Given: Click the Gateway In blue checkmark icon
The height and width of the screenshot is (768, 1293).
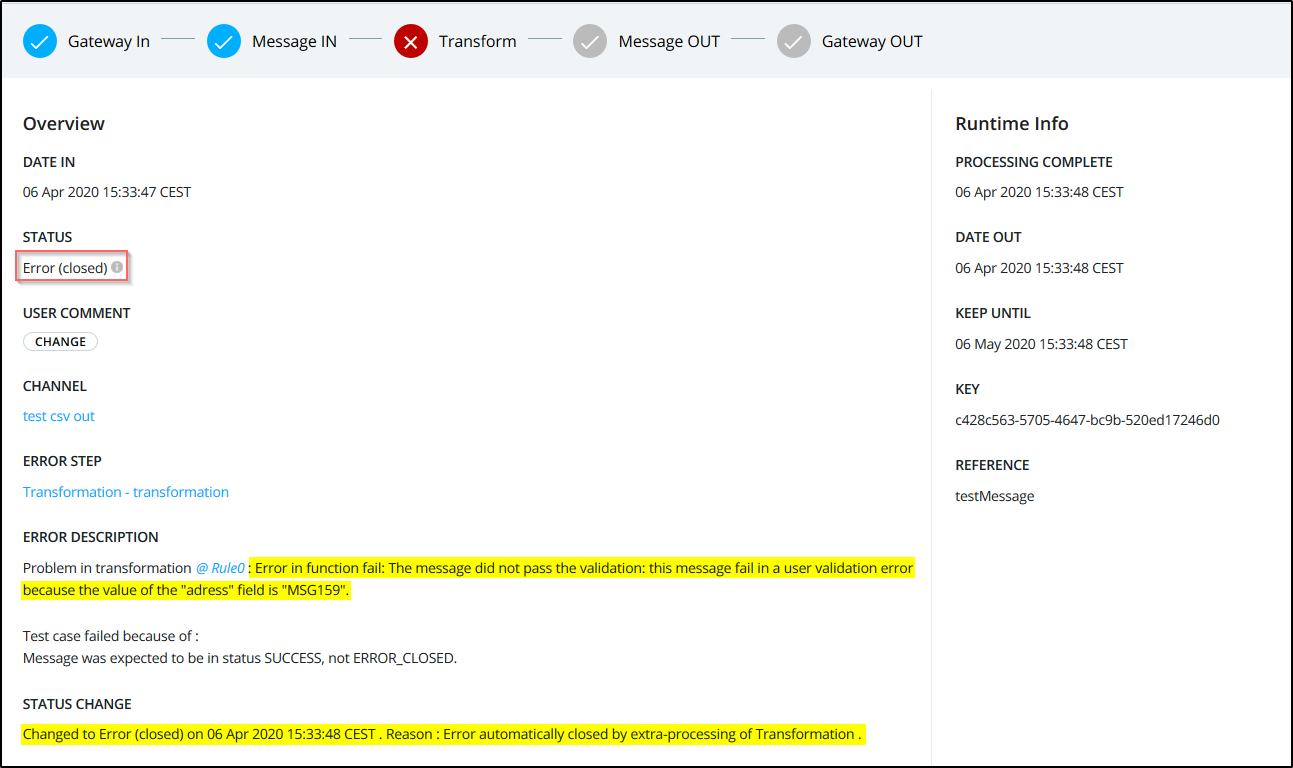Looking at the screenshot, I should pos(40,42).
